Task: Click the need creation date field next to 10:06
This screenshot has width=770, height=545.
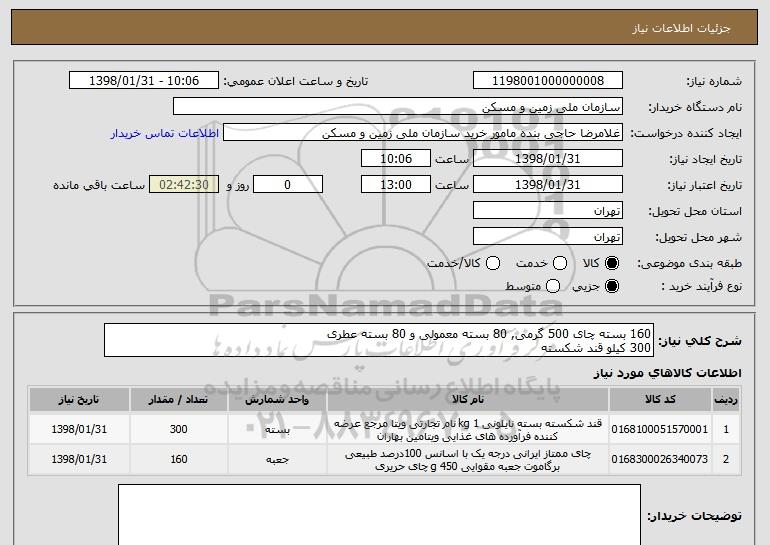Action: tap(548, 159)
